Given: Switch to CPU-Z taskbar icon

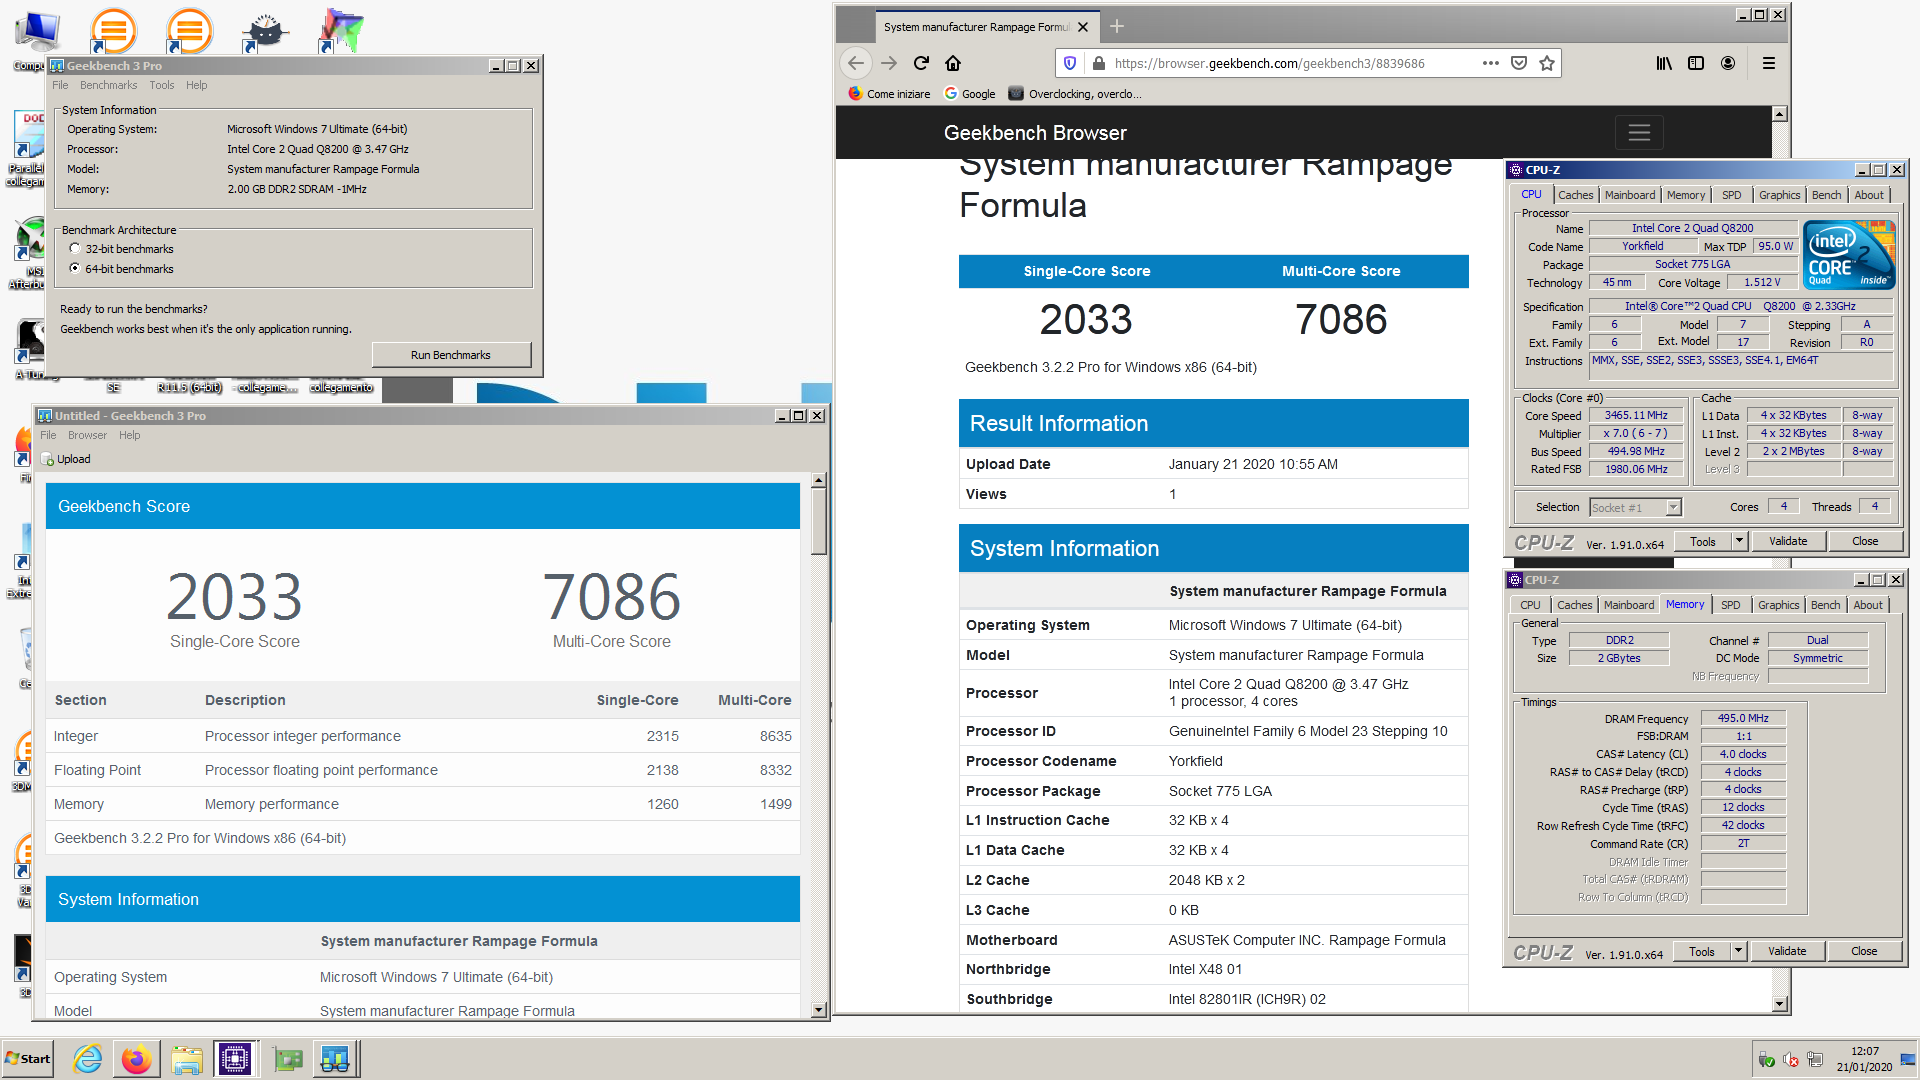Looking at the screenshot, I should [235, 1059].
